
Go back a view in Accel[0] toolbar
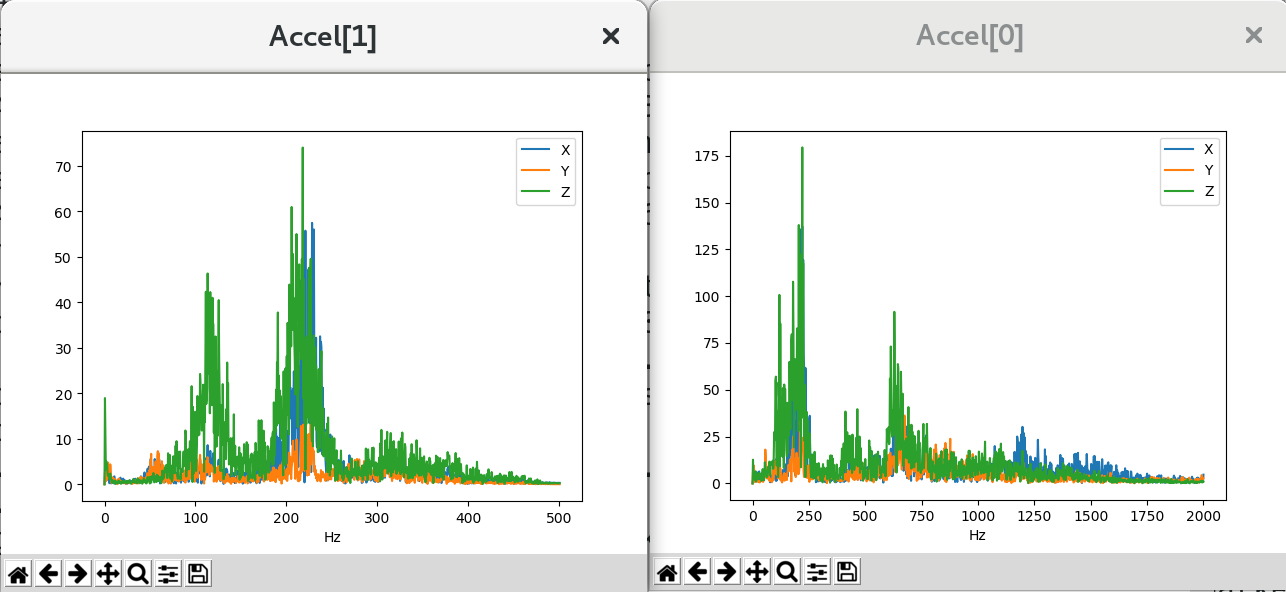[x=697, y=572]
